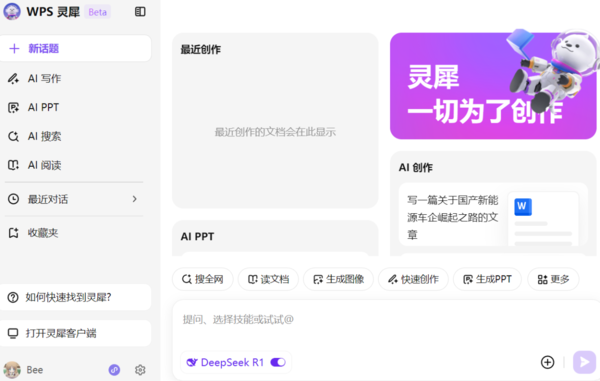
Task: Click the 收藏夹 bookmark icon
Action: tap(13, 233)
